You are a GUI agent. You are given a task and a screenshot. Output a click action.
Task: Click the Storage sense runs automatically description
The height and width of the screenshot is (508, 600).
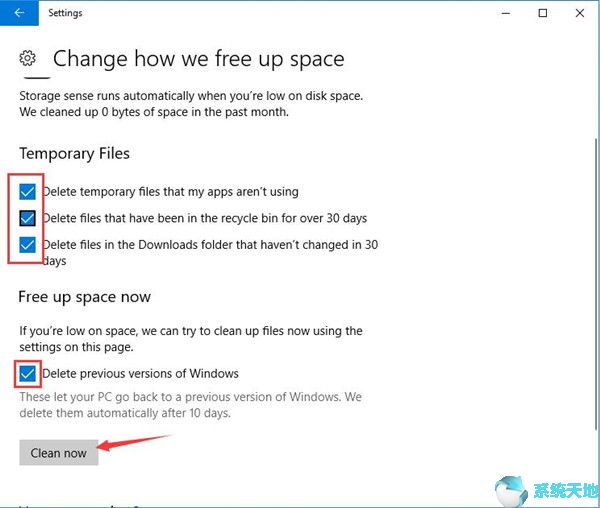coord(190,96)
